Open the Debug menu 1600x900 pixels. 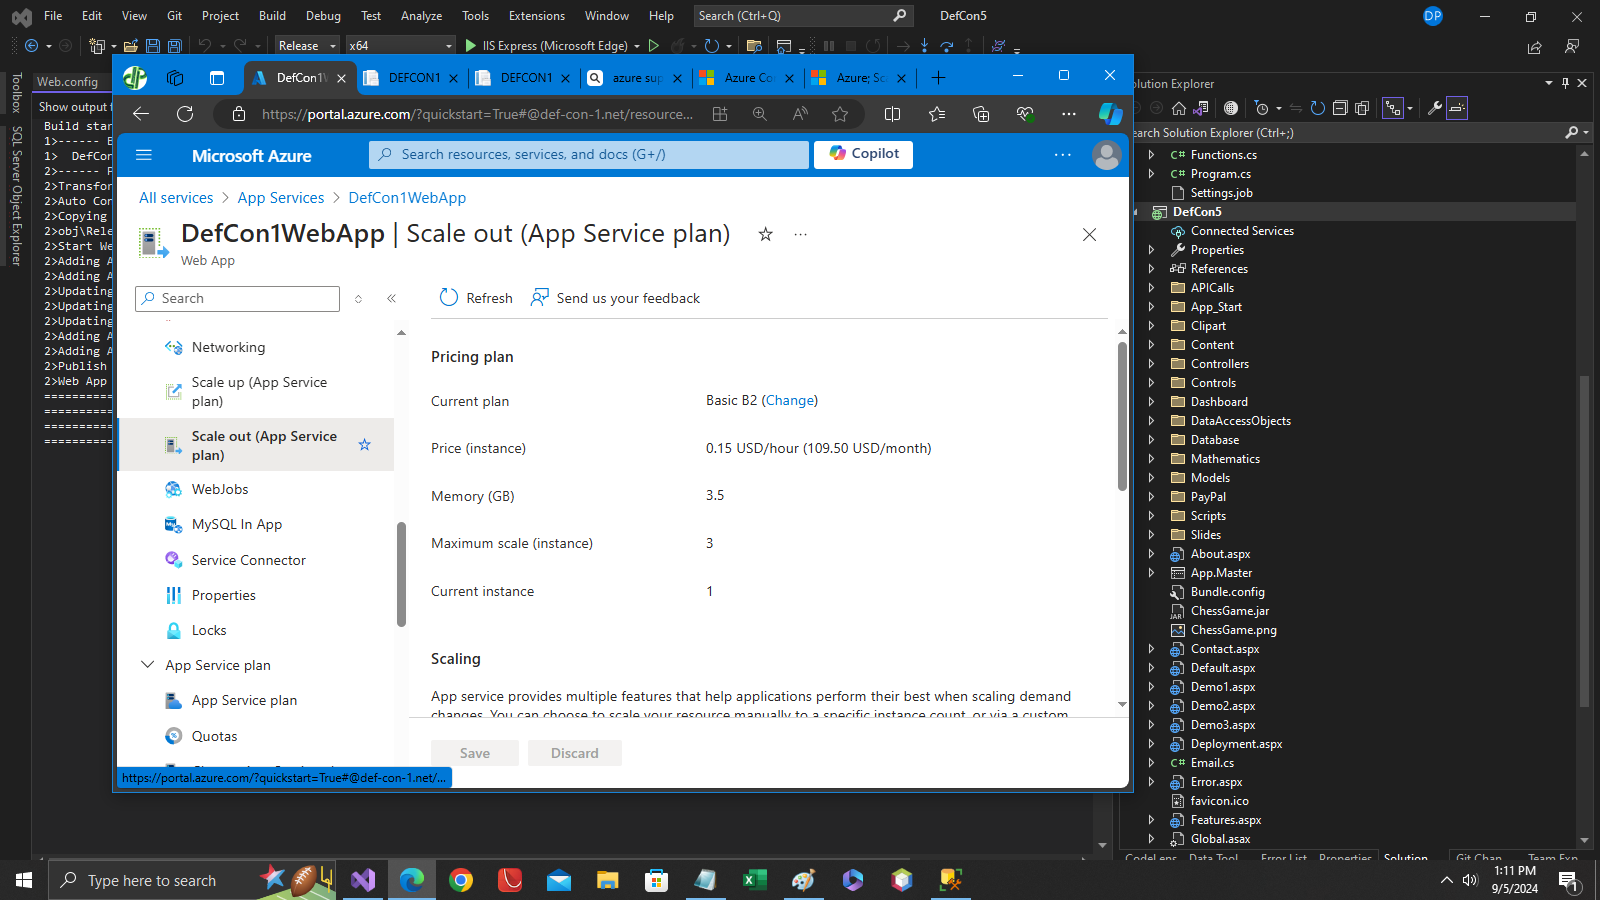[x=323, y=15]
